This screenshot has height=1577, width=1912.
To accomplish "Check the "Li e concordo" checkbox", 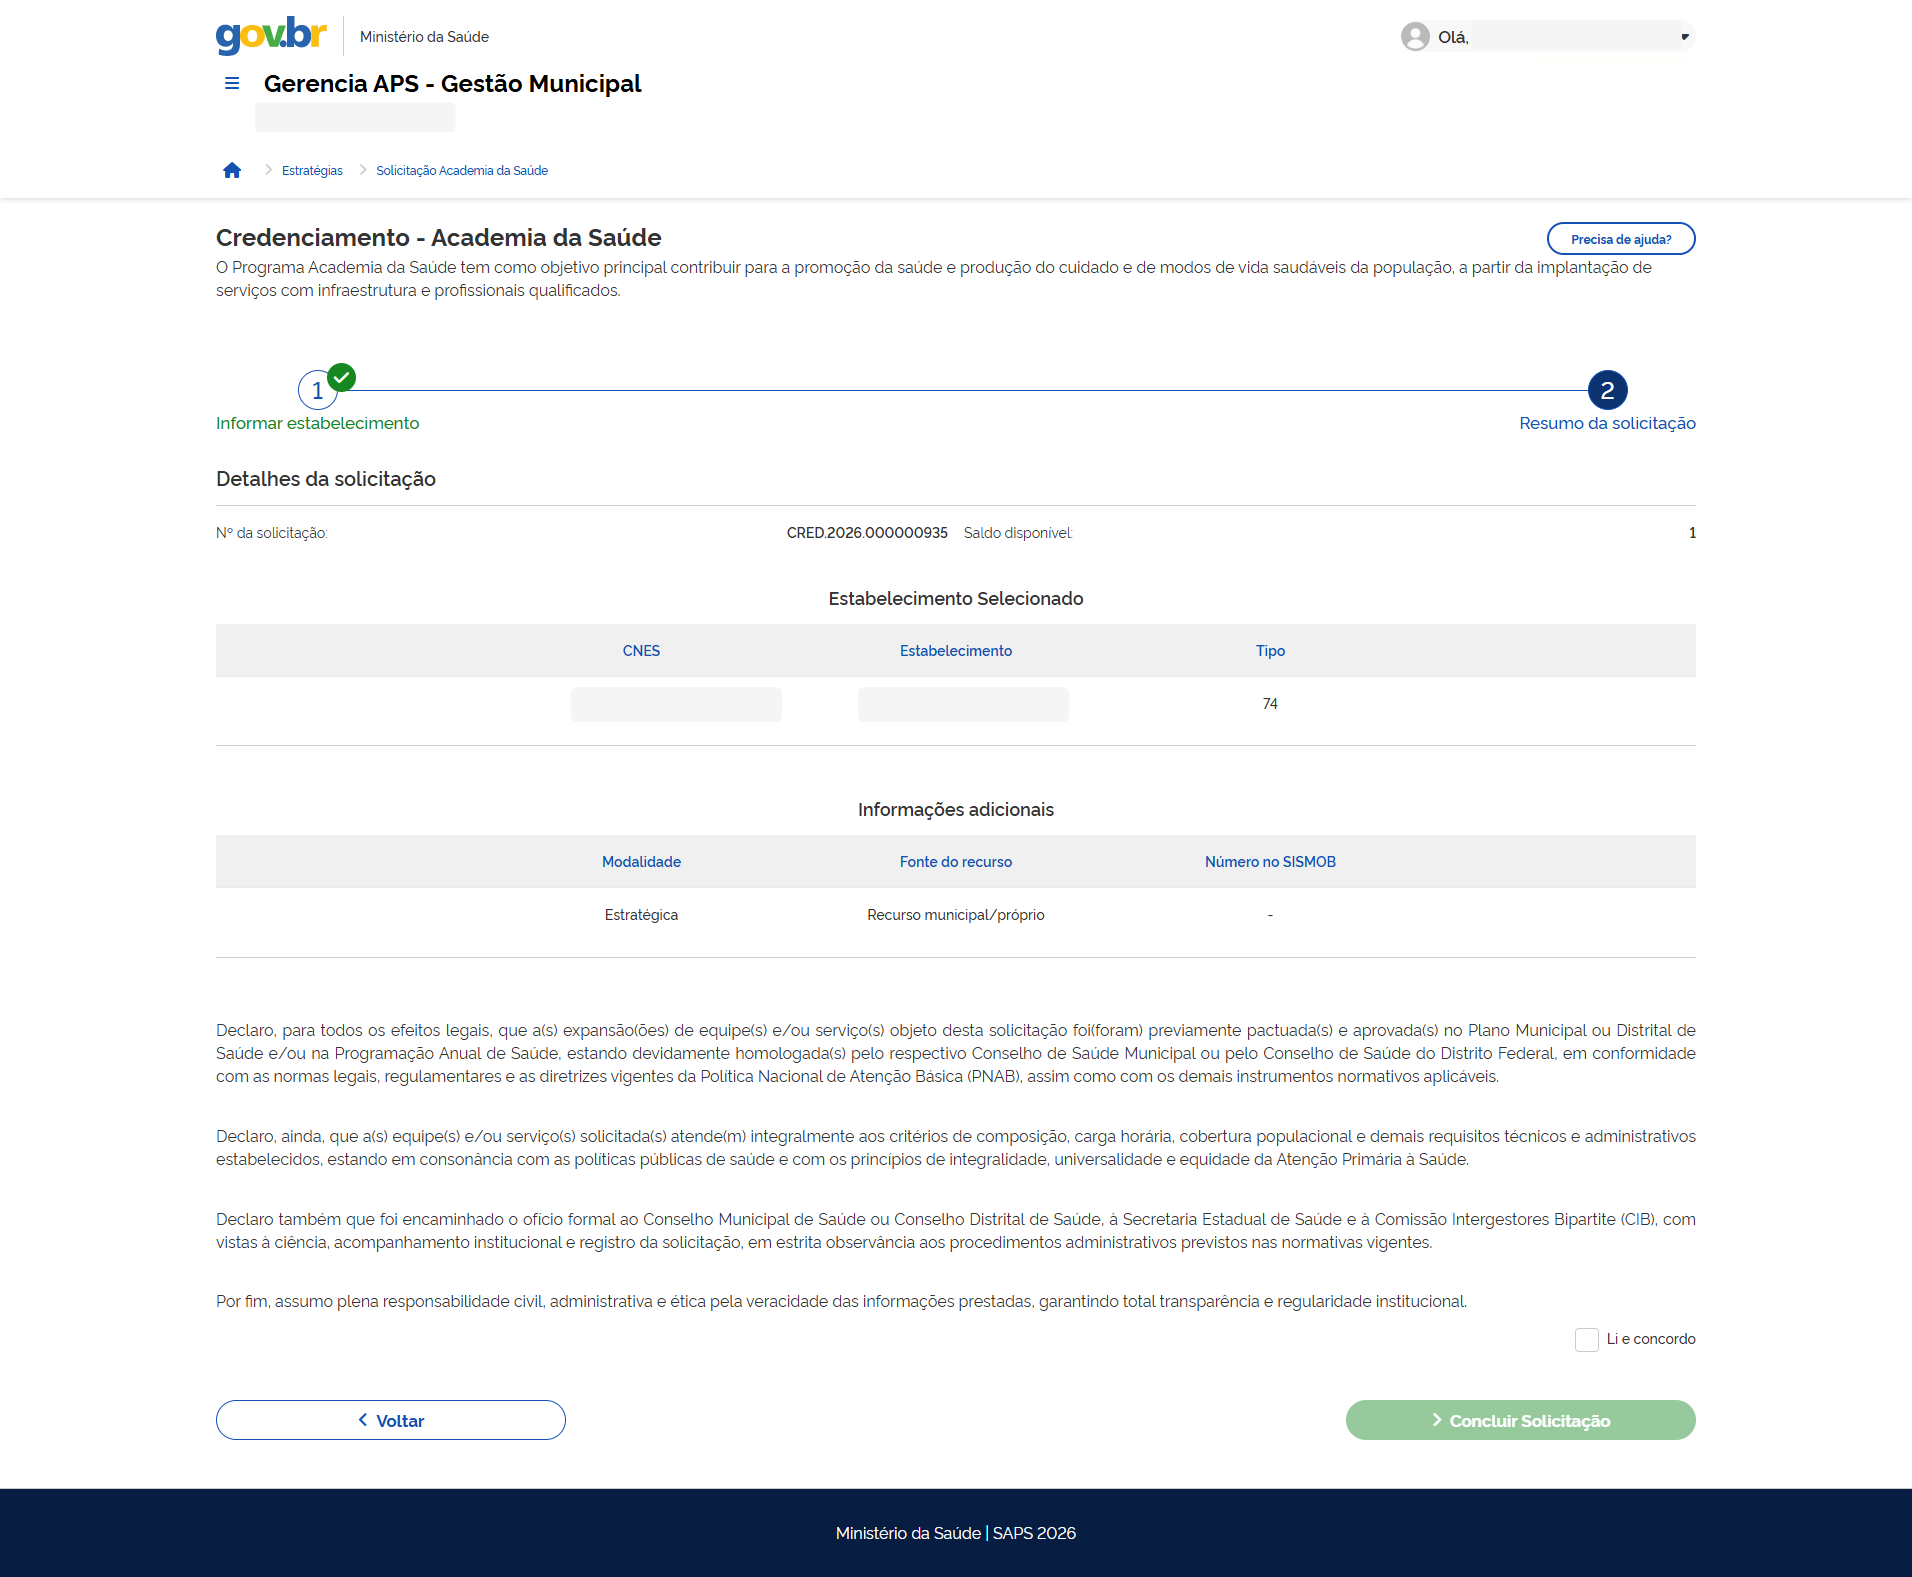I will point(1586,1340).
